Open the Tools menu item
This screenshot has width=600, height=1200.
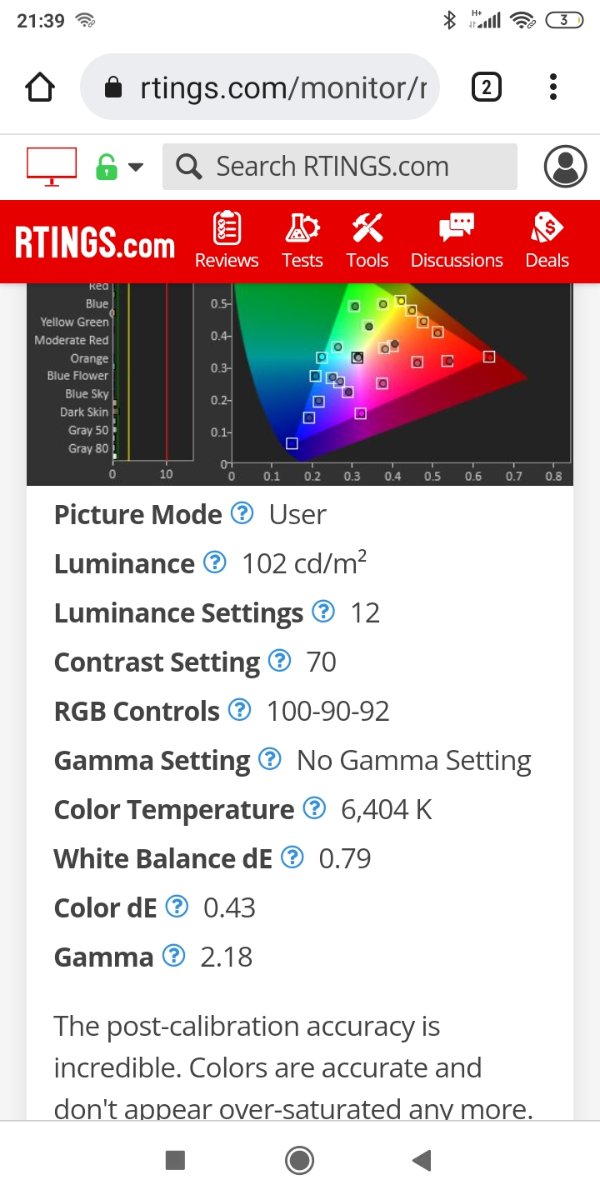pos(367,241)
